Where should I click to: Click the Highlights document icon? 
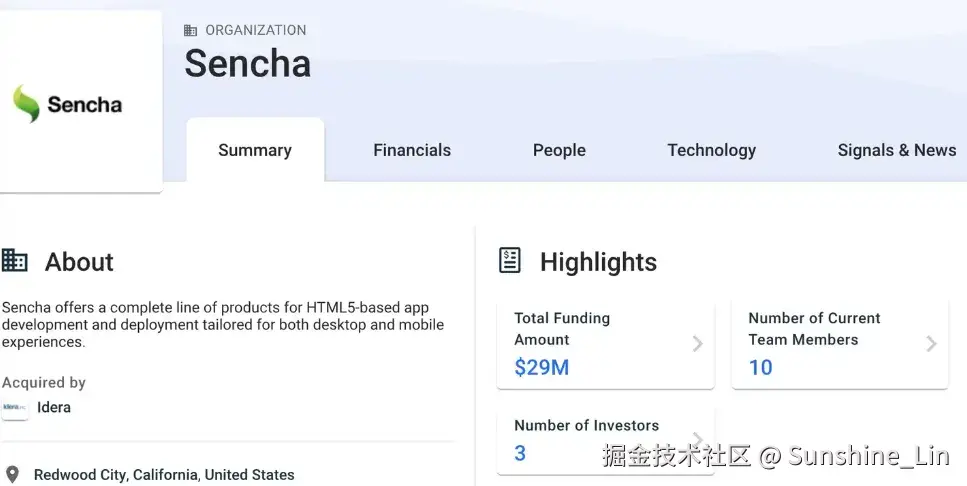510,261
